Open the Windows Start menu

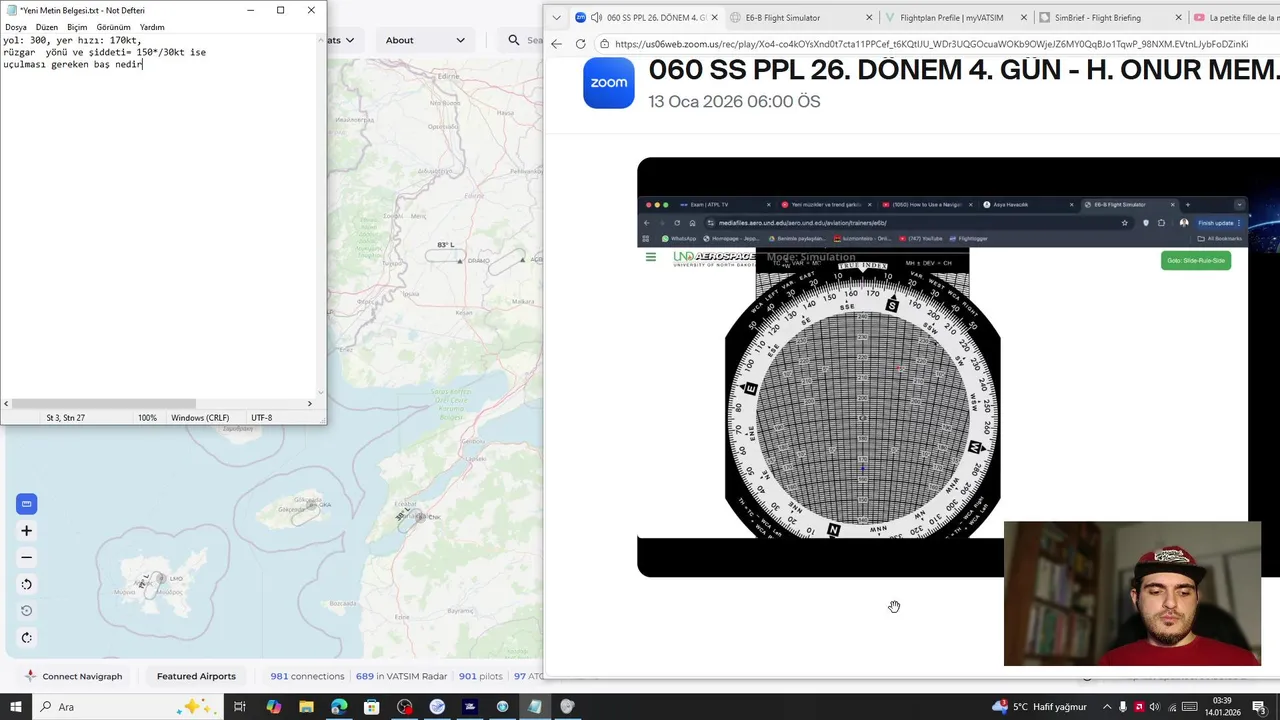tap(15, 707)
